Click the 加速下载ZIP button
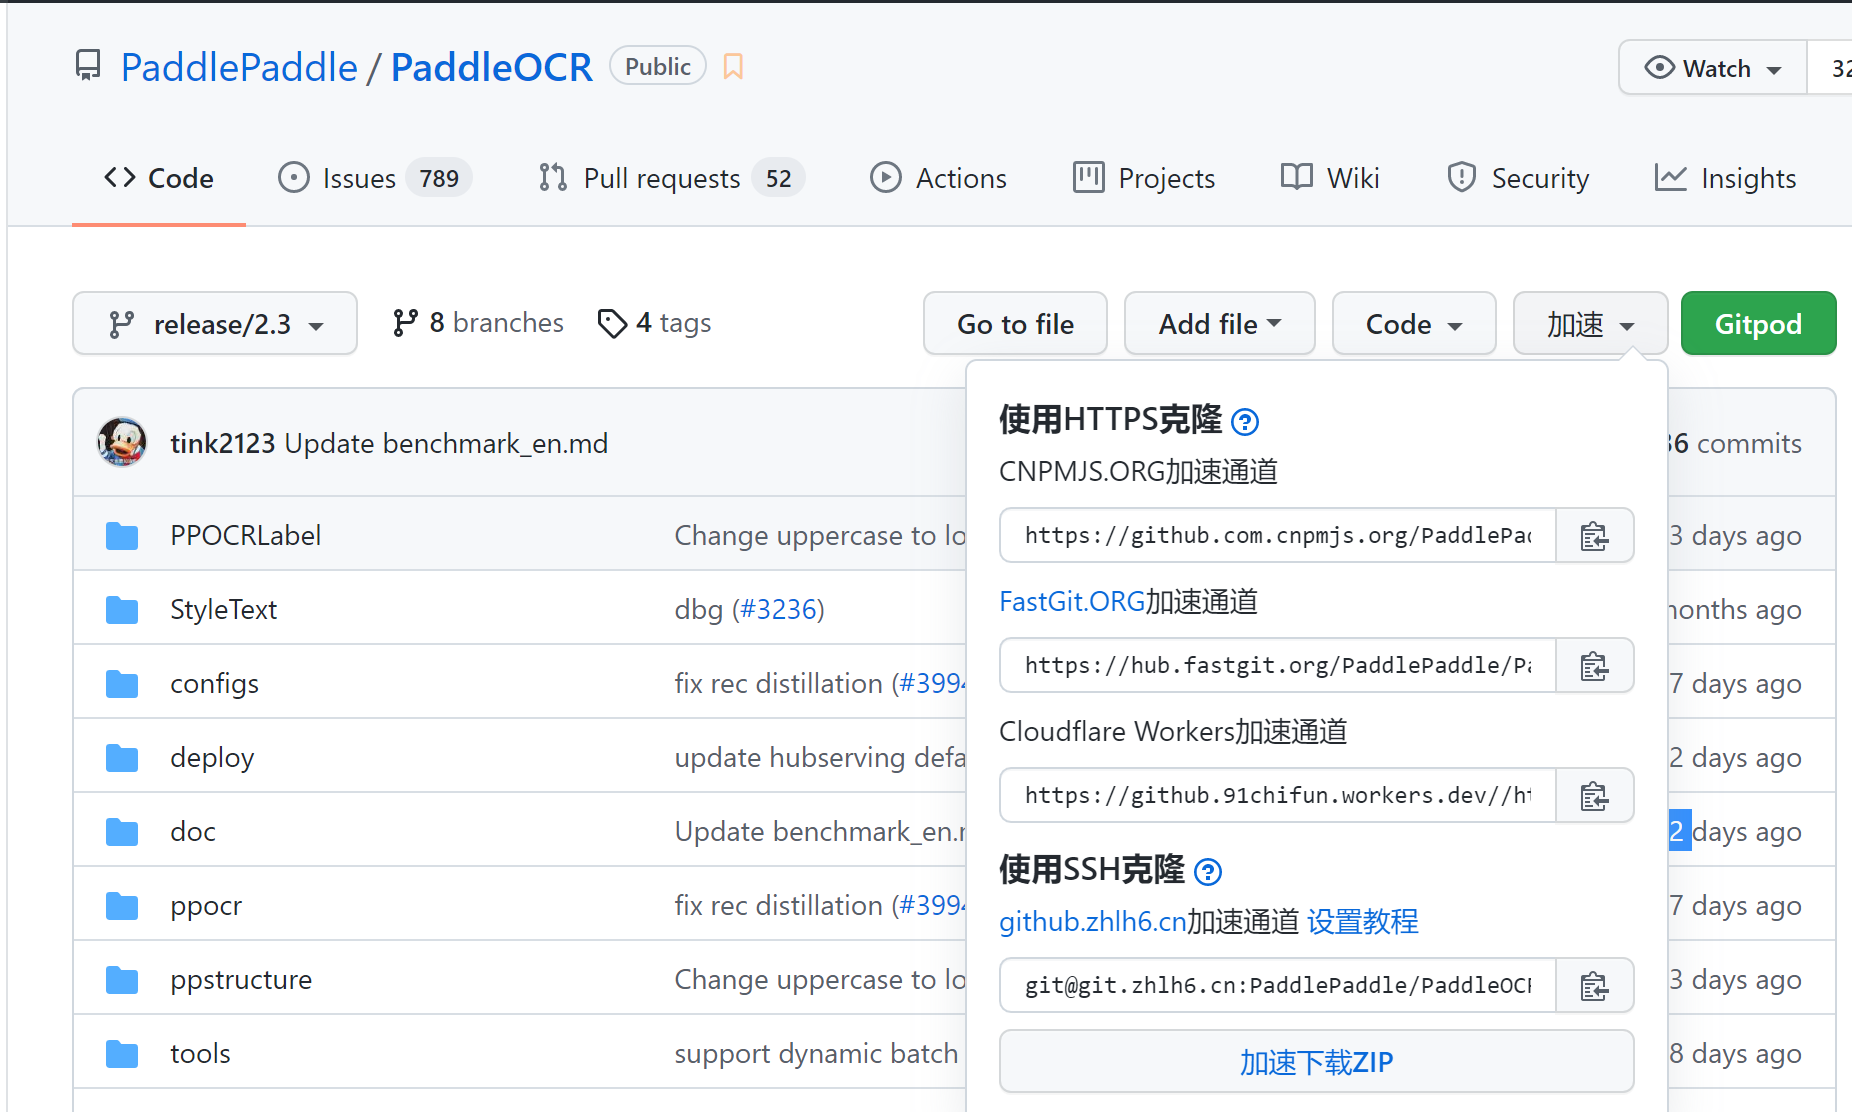The width and height of the screenshot is (1852, 1112). point(1316,1062)
